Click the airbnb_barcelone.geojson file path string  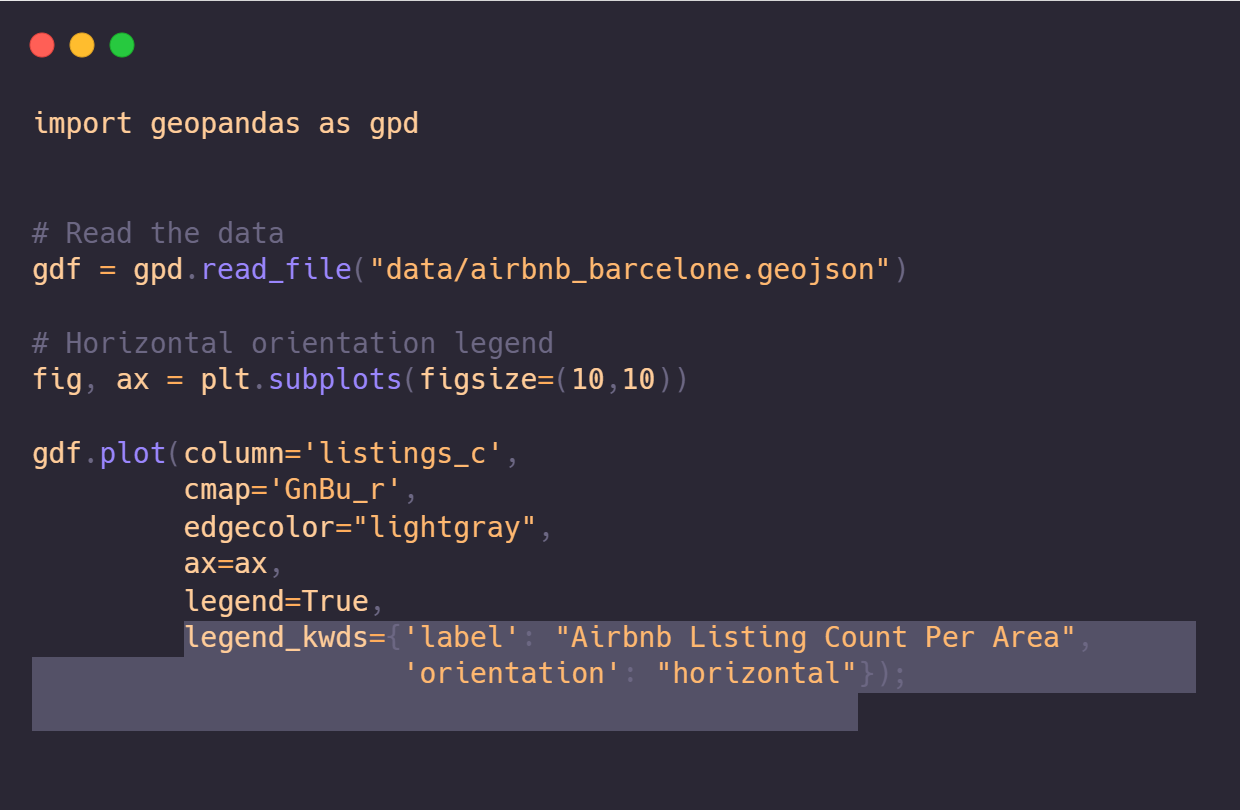(x=629, y=270)
